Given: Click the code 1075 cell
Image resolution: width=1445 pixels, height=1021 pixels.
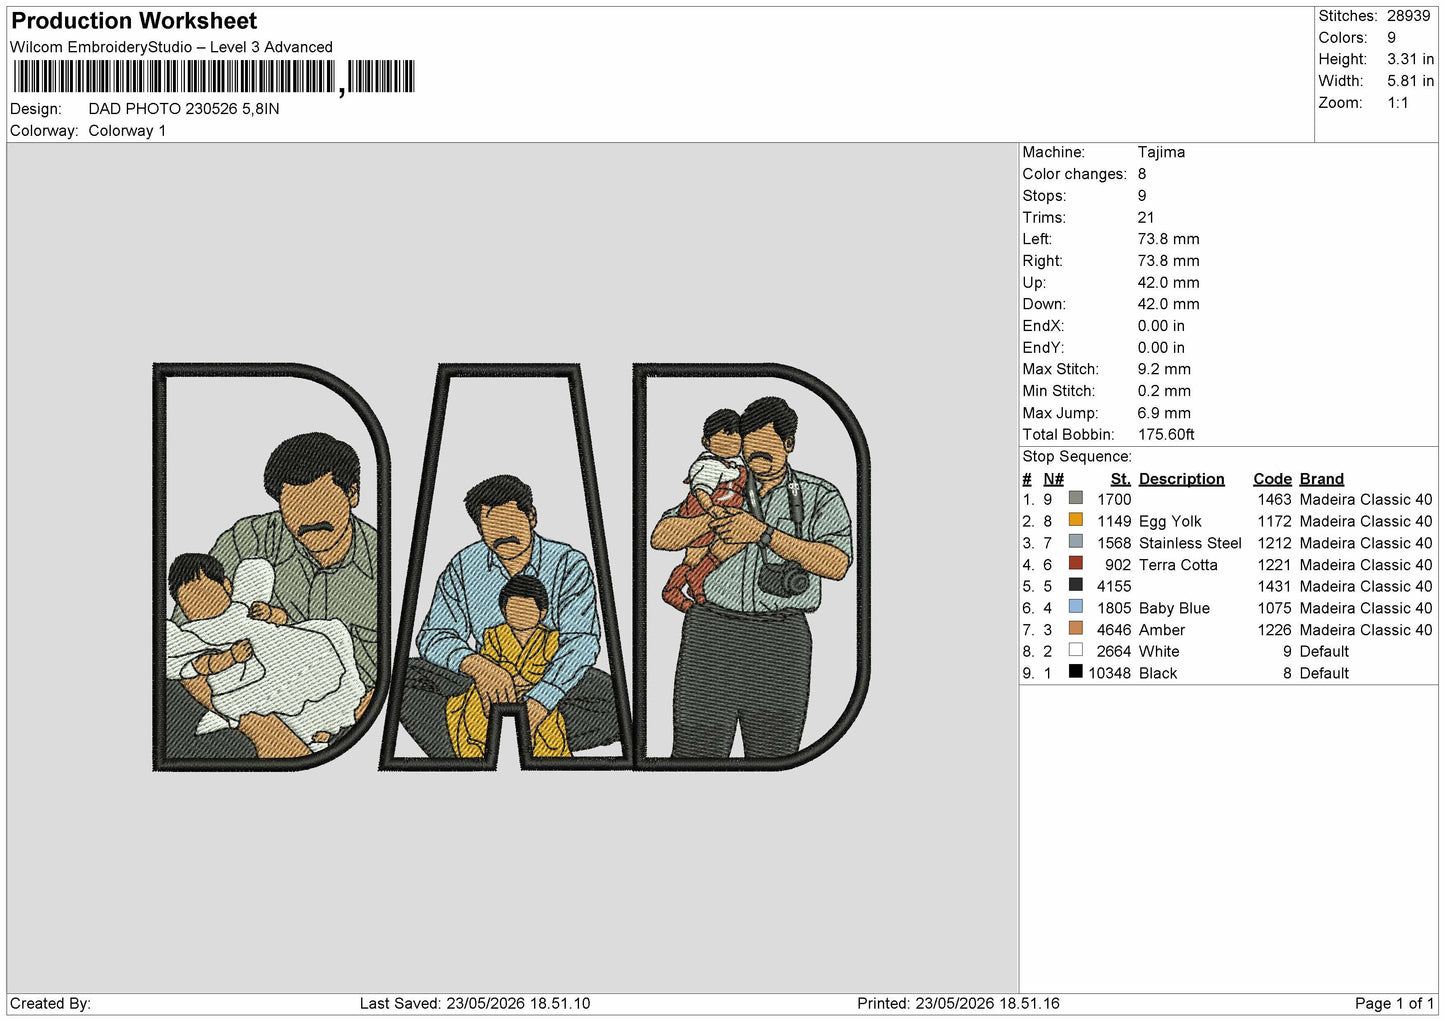Looking at the screenshot, I should pyautogui.click(x=1274, y=609).
